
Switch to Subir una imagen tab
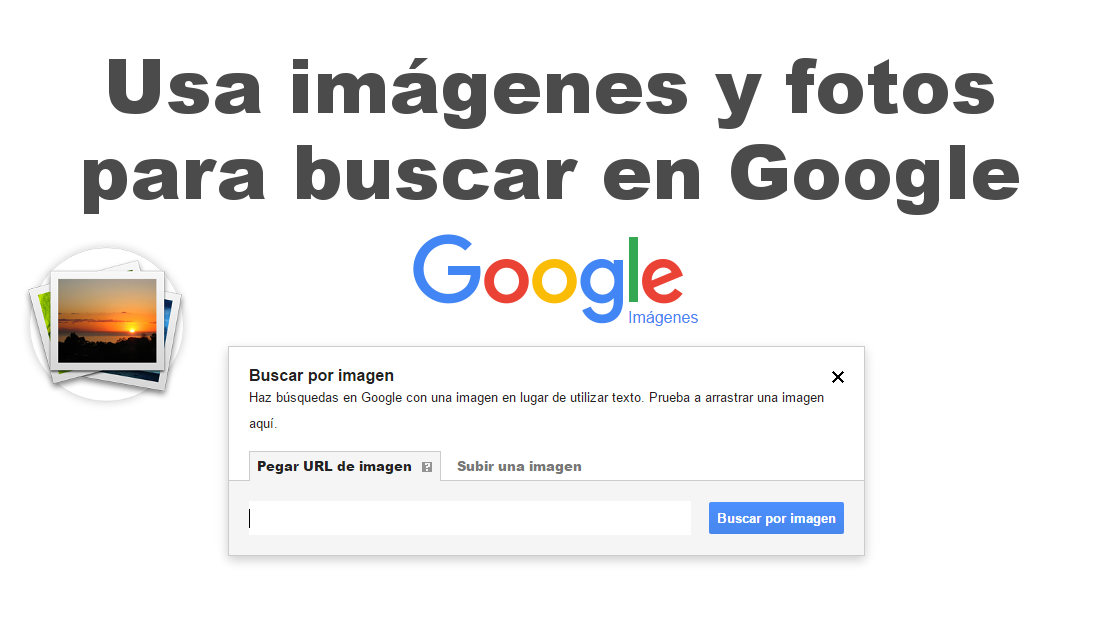(519, 466)
